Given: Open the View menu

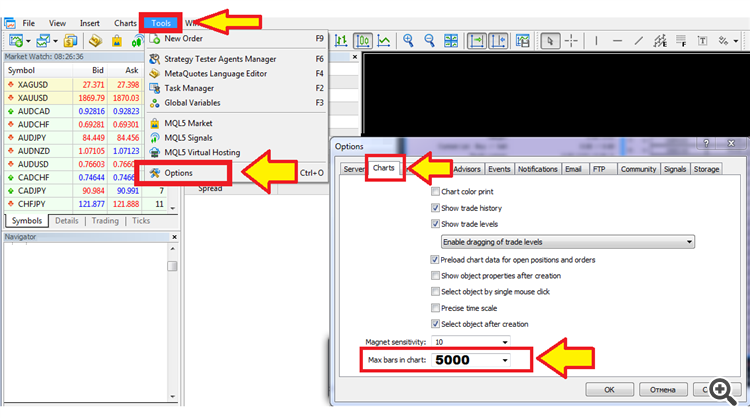Looking at the screenshot, I should [57, 23].
